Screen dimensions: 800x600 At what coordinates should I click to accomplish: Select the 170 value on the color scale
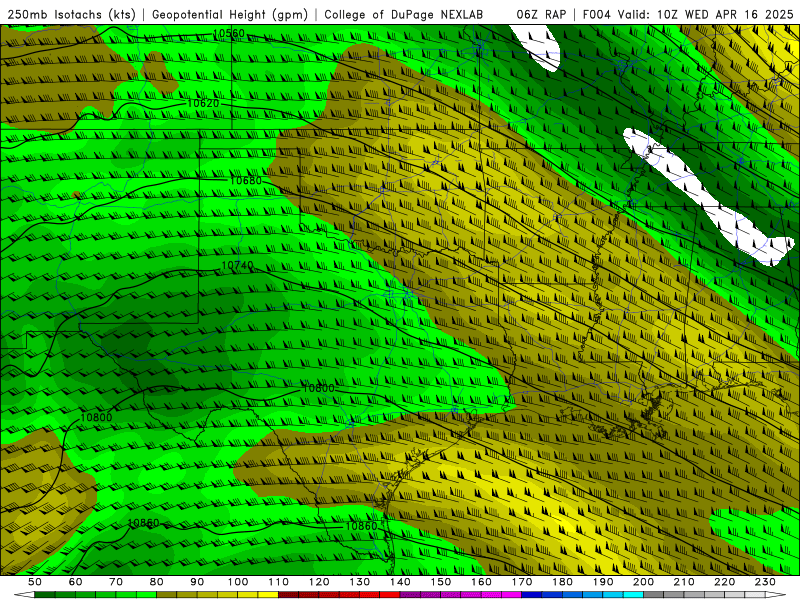[522, 582]
